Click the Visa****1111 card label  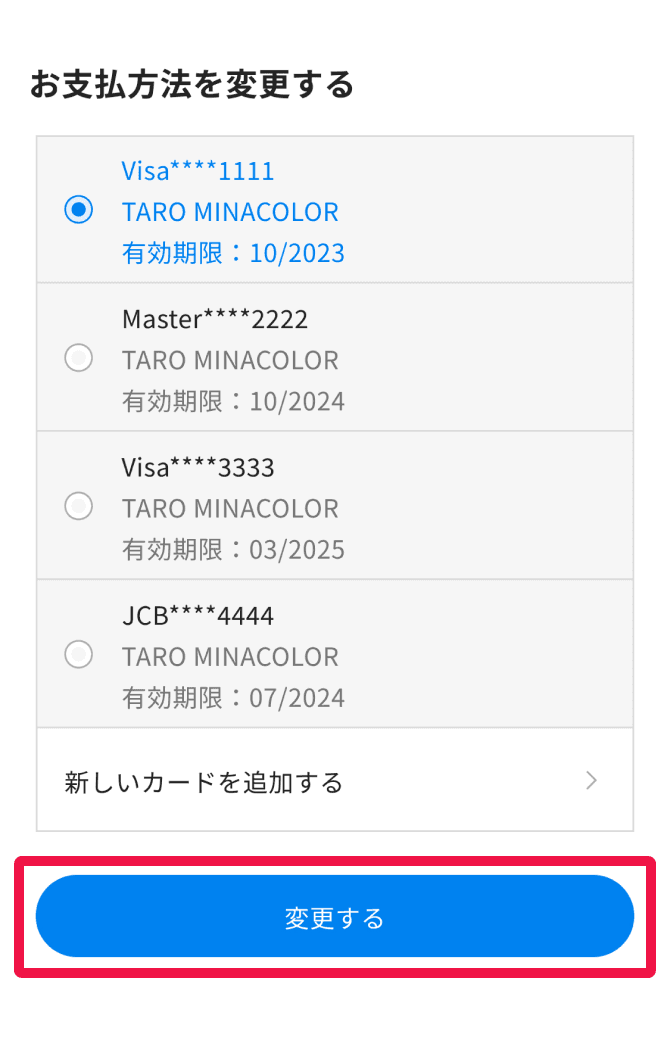(x=198, y=171)
